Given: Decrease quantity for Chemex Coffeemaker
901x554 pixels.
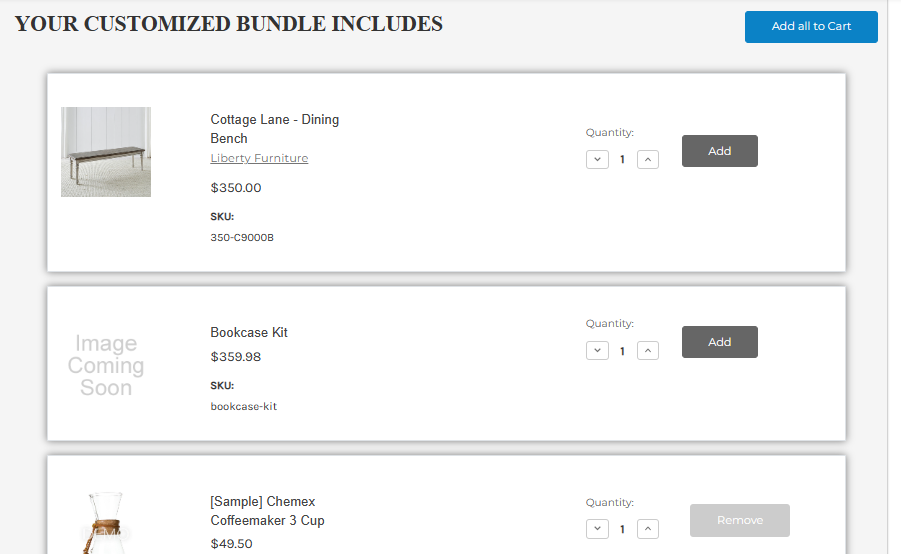Looking at the screenshot, I should coord(597,529).
